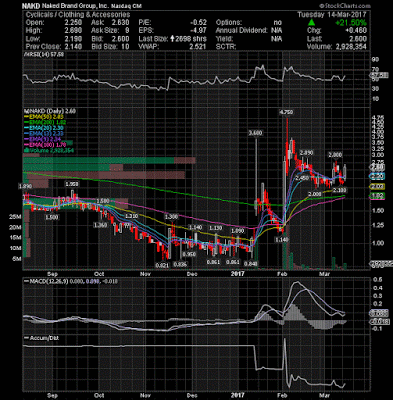The height and width of the screenshot is (400, 393).
Task: Select the NAKD ticker symbol header
Action: tap(30, 6)
